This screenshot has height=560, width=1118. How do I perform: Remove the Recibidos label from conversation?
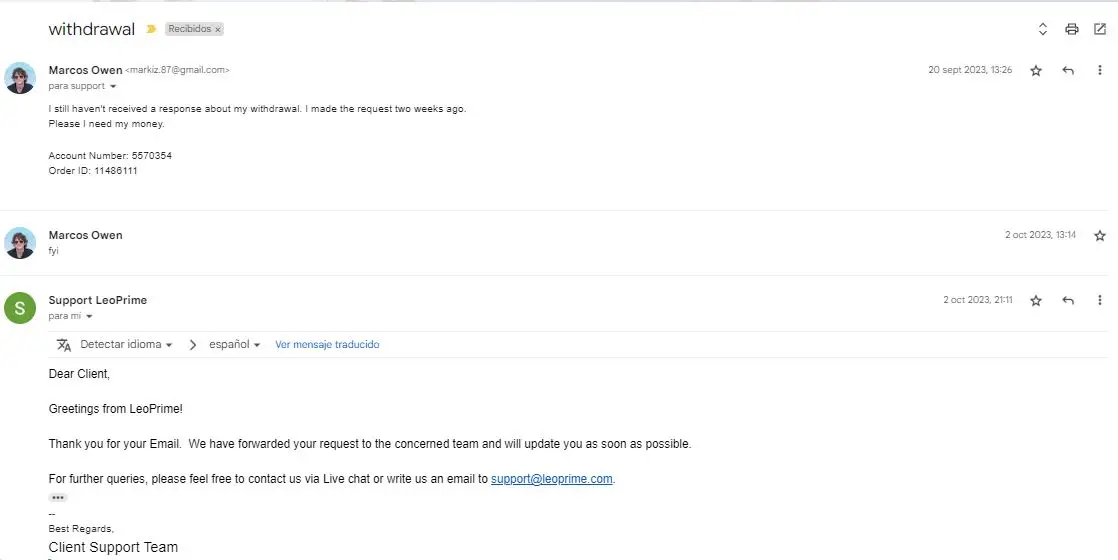click(218, 30)
